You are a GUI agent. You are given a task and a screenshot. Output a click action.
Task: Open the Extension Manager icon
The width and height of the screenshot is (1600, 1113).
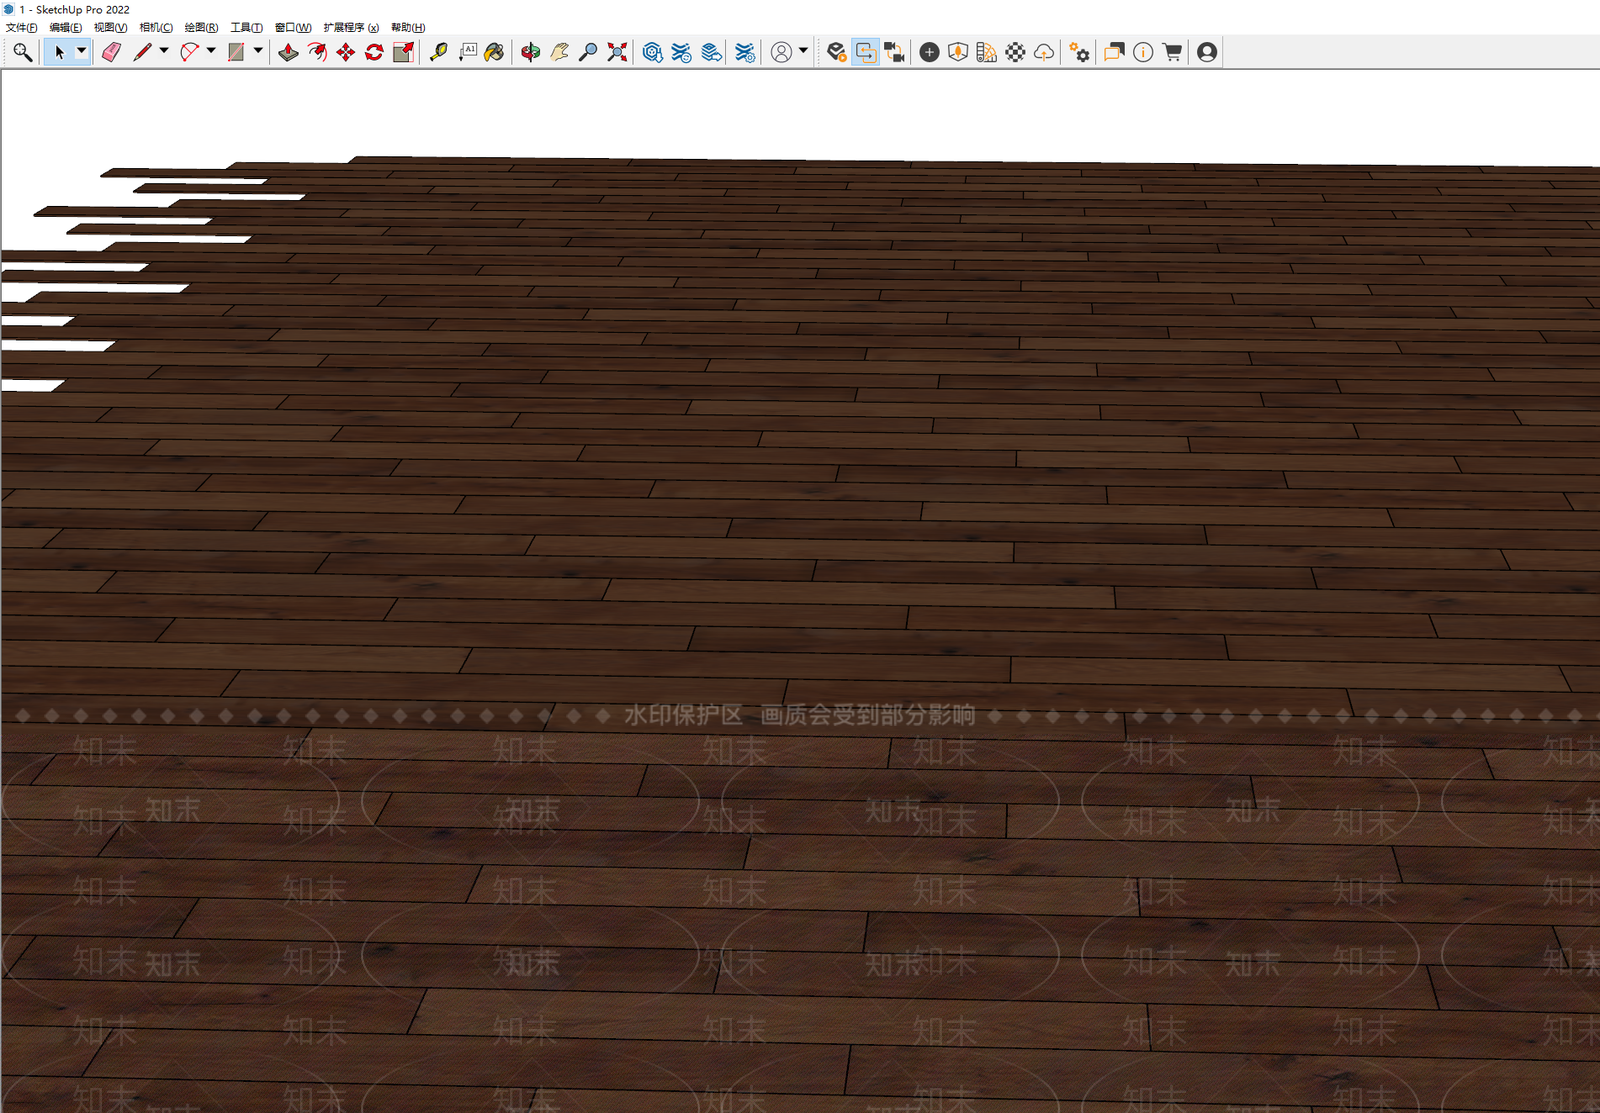(745, 52)
